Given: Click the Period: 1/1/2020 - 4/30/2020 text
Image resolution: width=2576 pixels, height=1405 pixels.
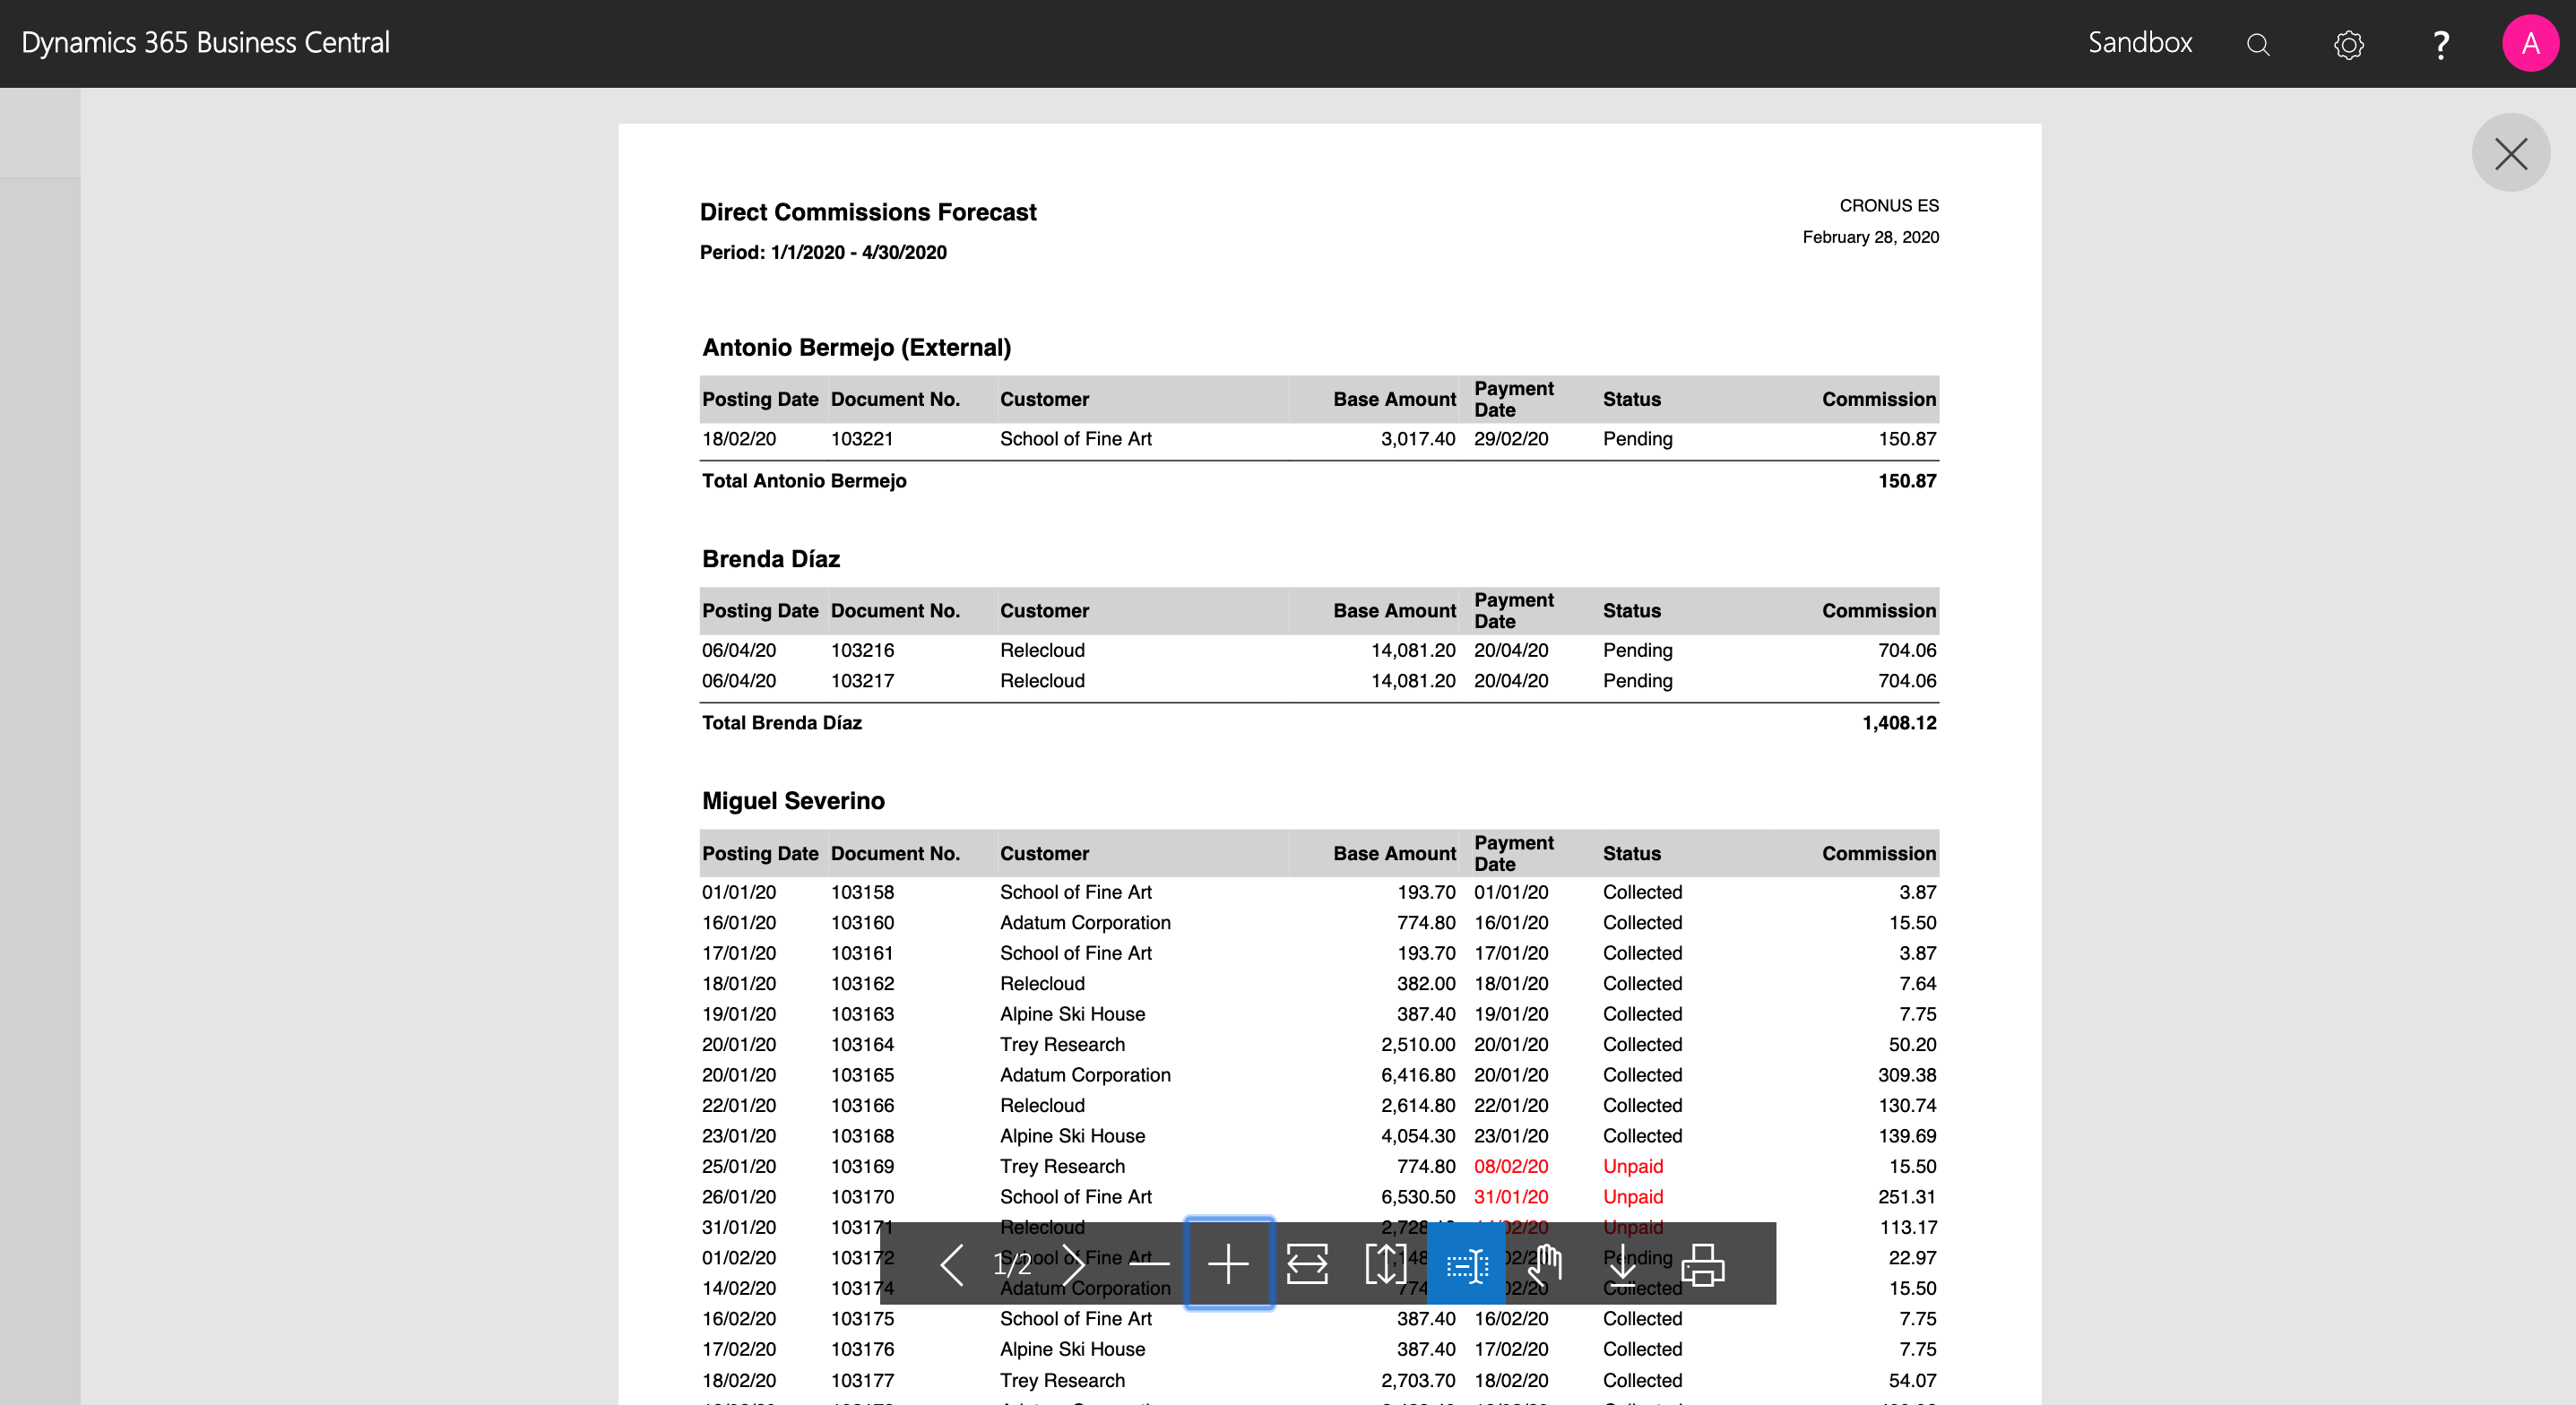Looking at the screenshot, I should click(823, 252).
